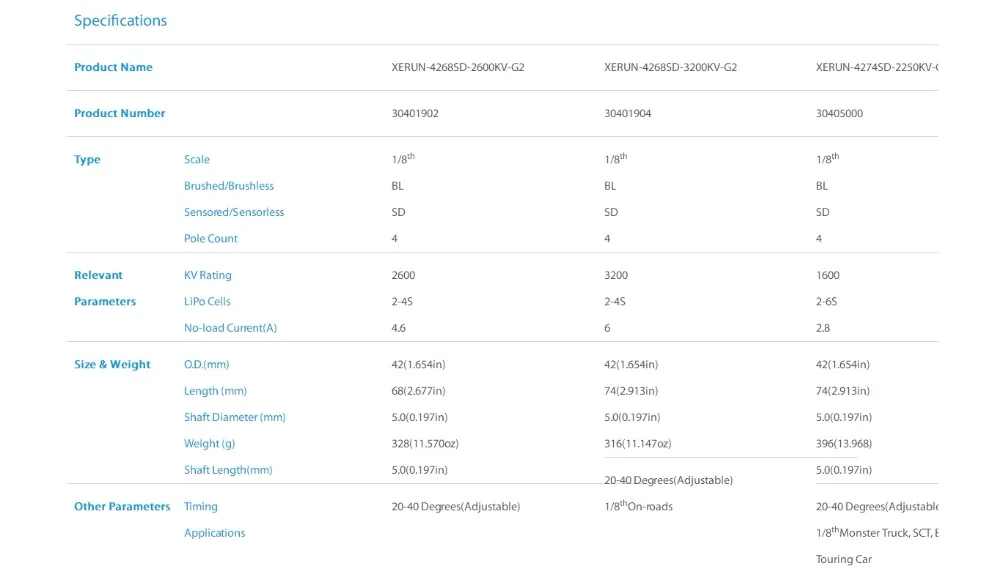Click the Specifications heading

(x=121, y=20)
